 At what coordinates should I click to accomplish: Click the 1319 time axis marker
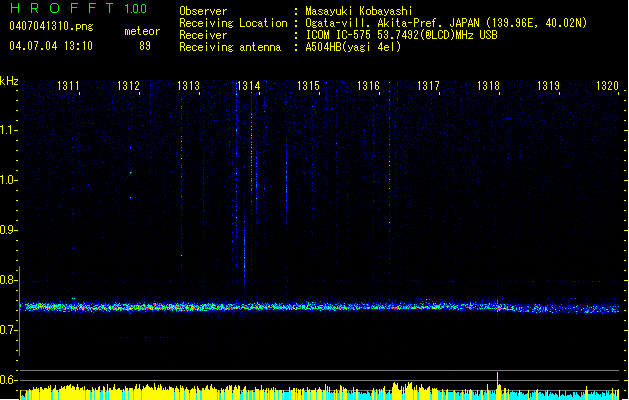[x=548, y=86]
